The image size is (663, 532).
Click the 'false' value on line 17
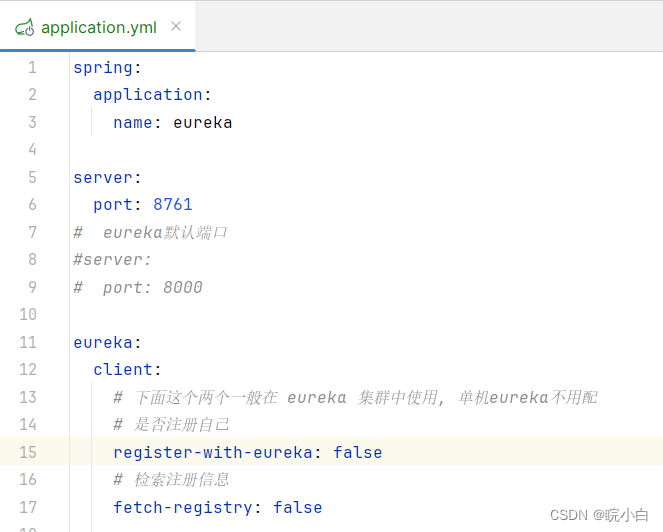click(298, 507)
